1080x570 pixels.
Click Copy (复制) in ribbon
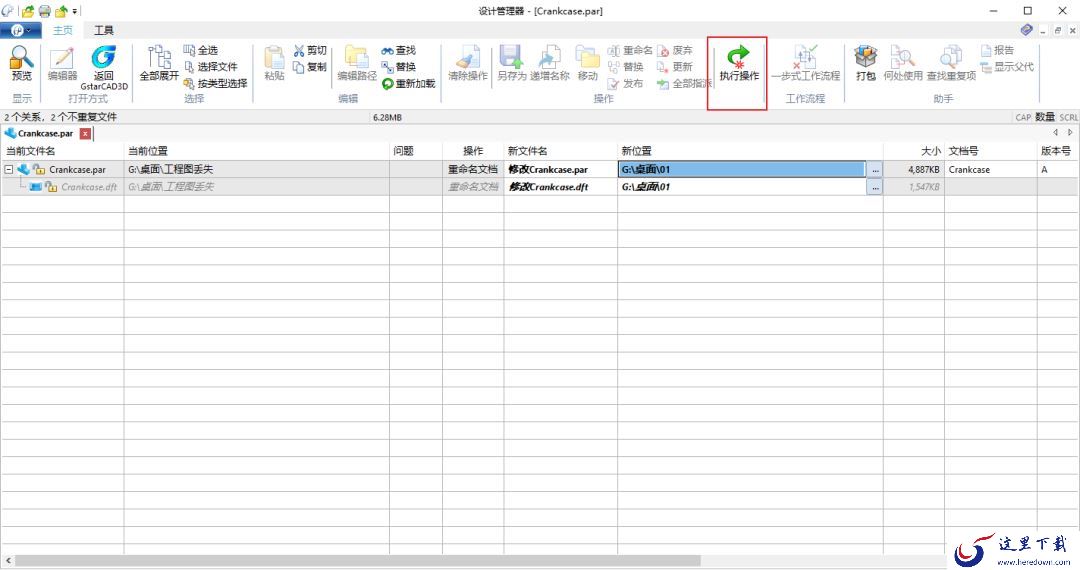pyautogui.click(x=310, y=67)
